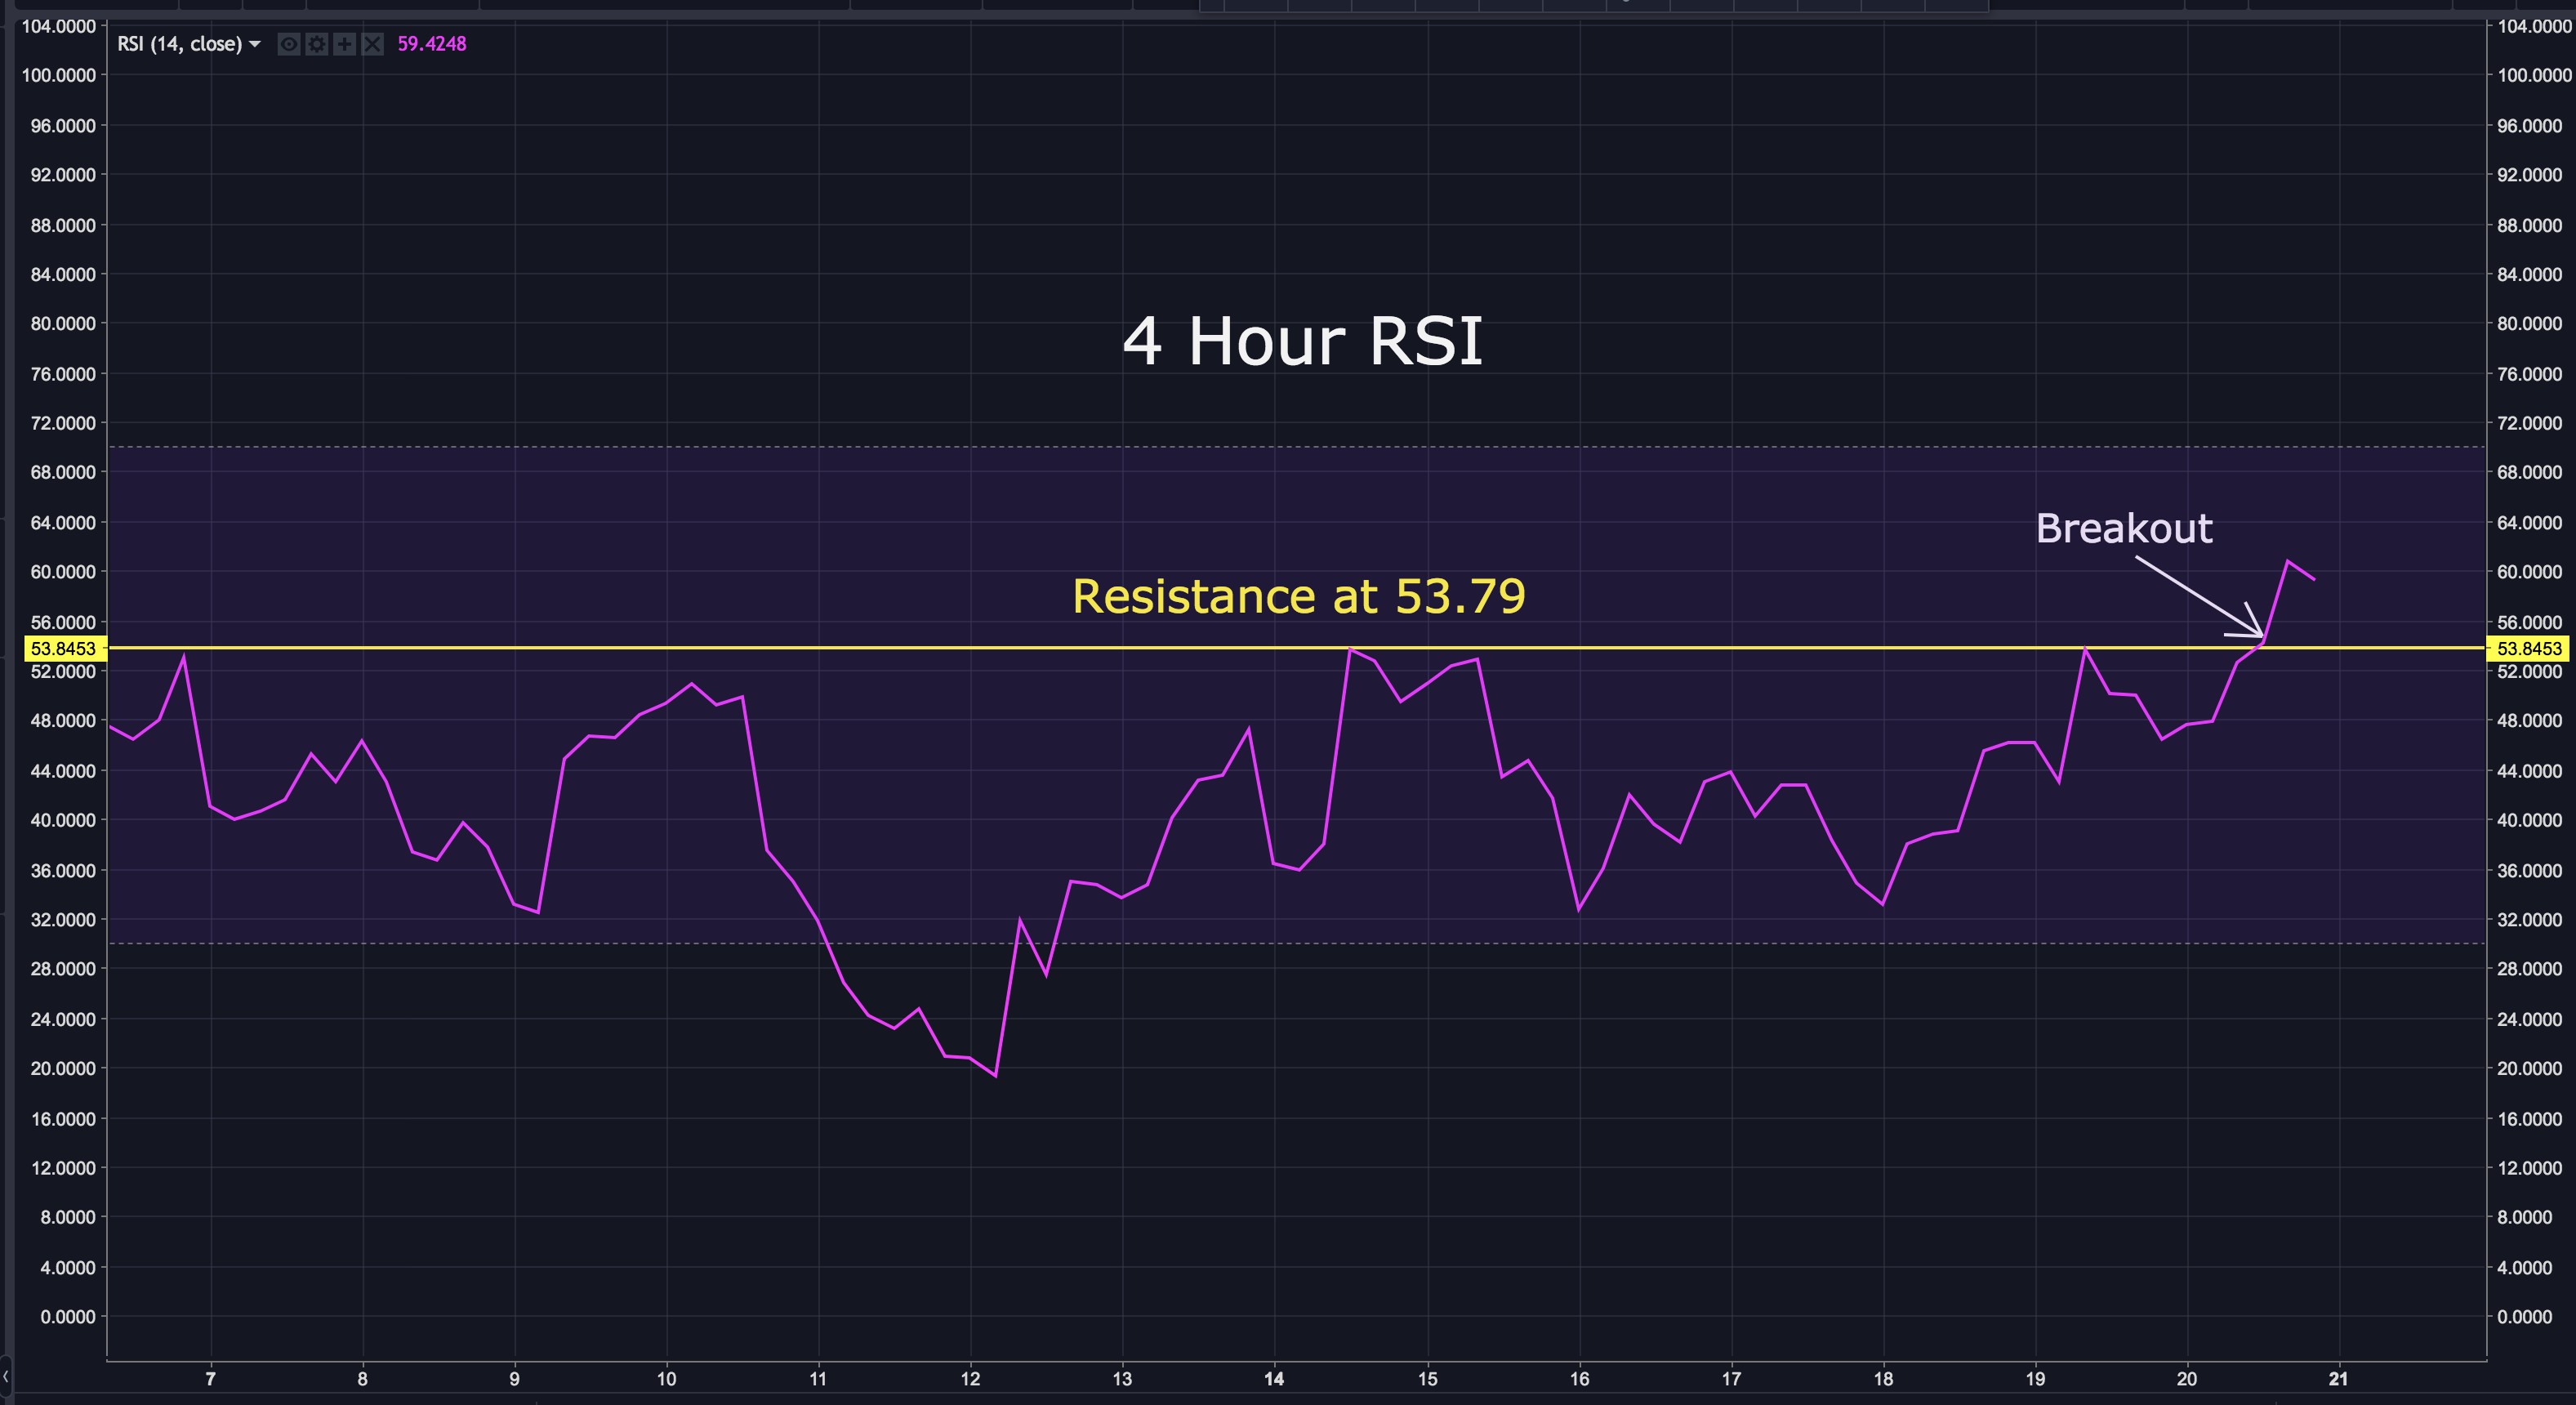Click date 14 on time axis
This screenshot has height=1405, width=2576.
[x=1274, y=1379]
